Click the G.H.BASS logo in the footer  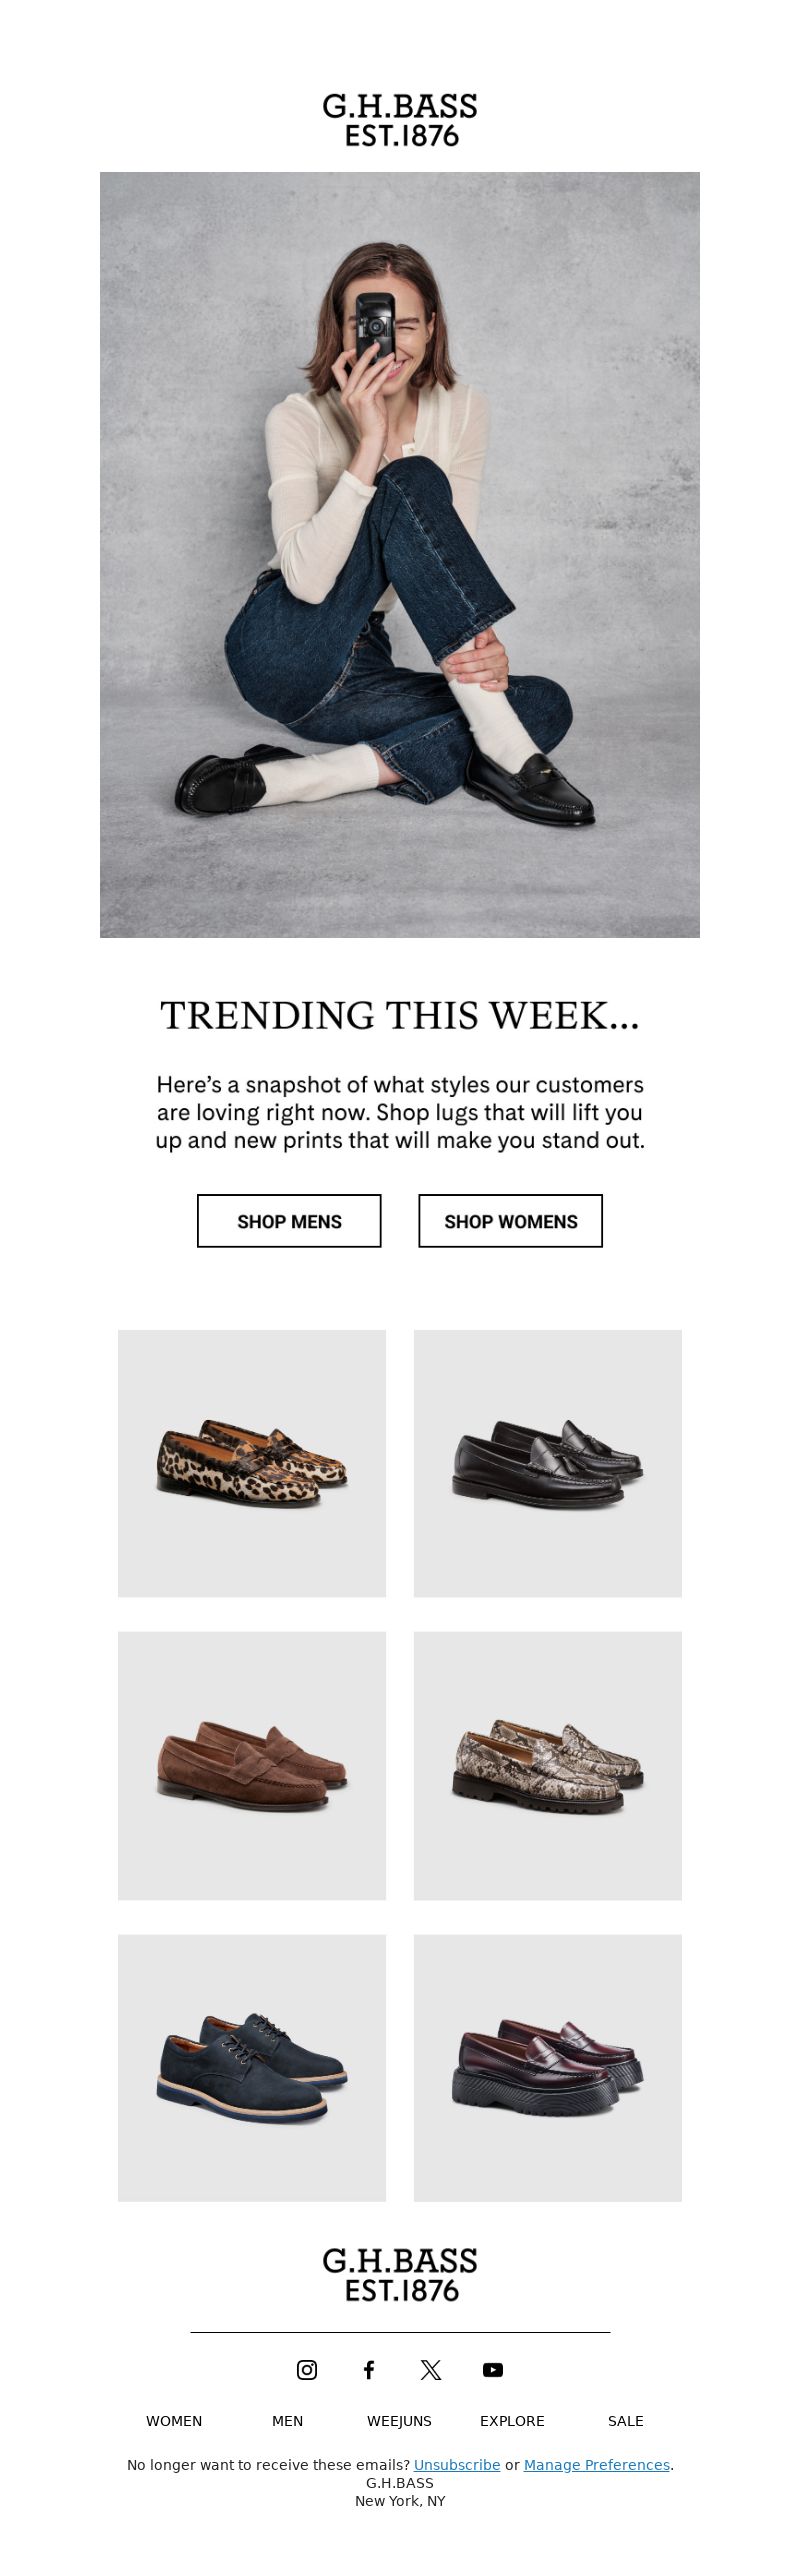400,2275
